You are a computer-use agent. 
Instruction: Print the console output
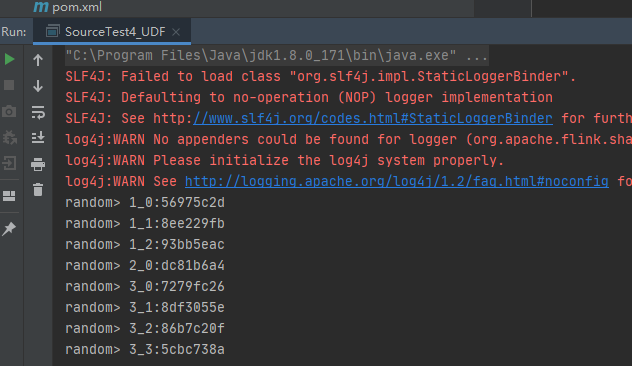[38, 164]
